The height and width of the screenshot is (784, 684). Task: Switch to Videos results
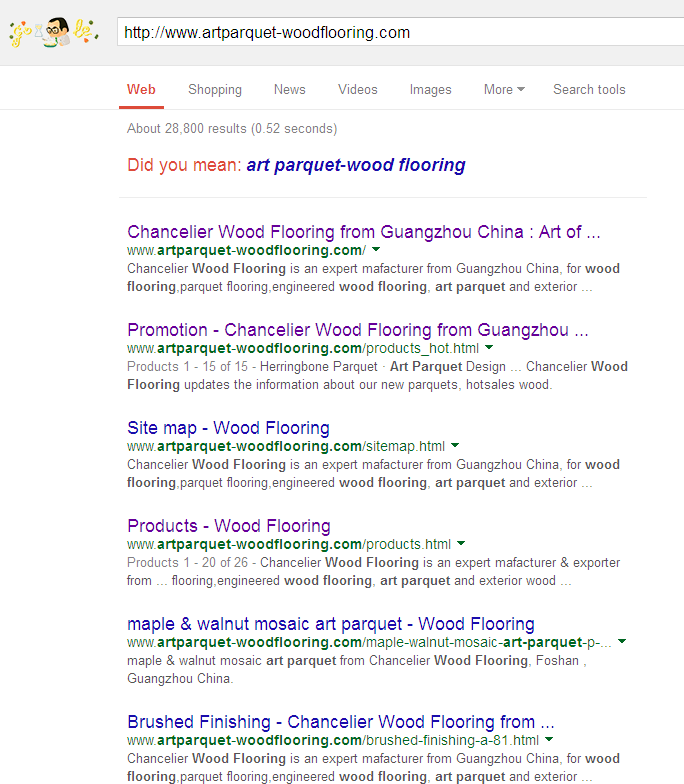(358, 90)
